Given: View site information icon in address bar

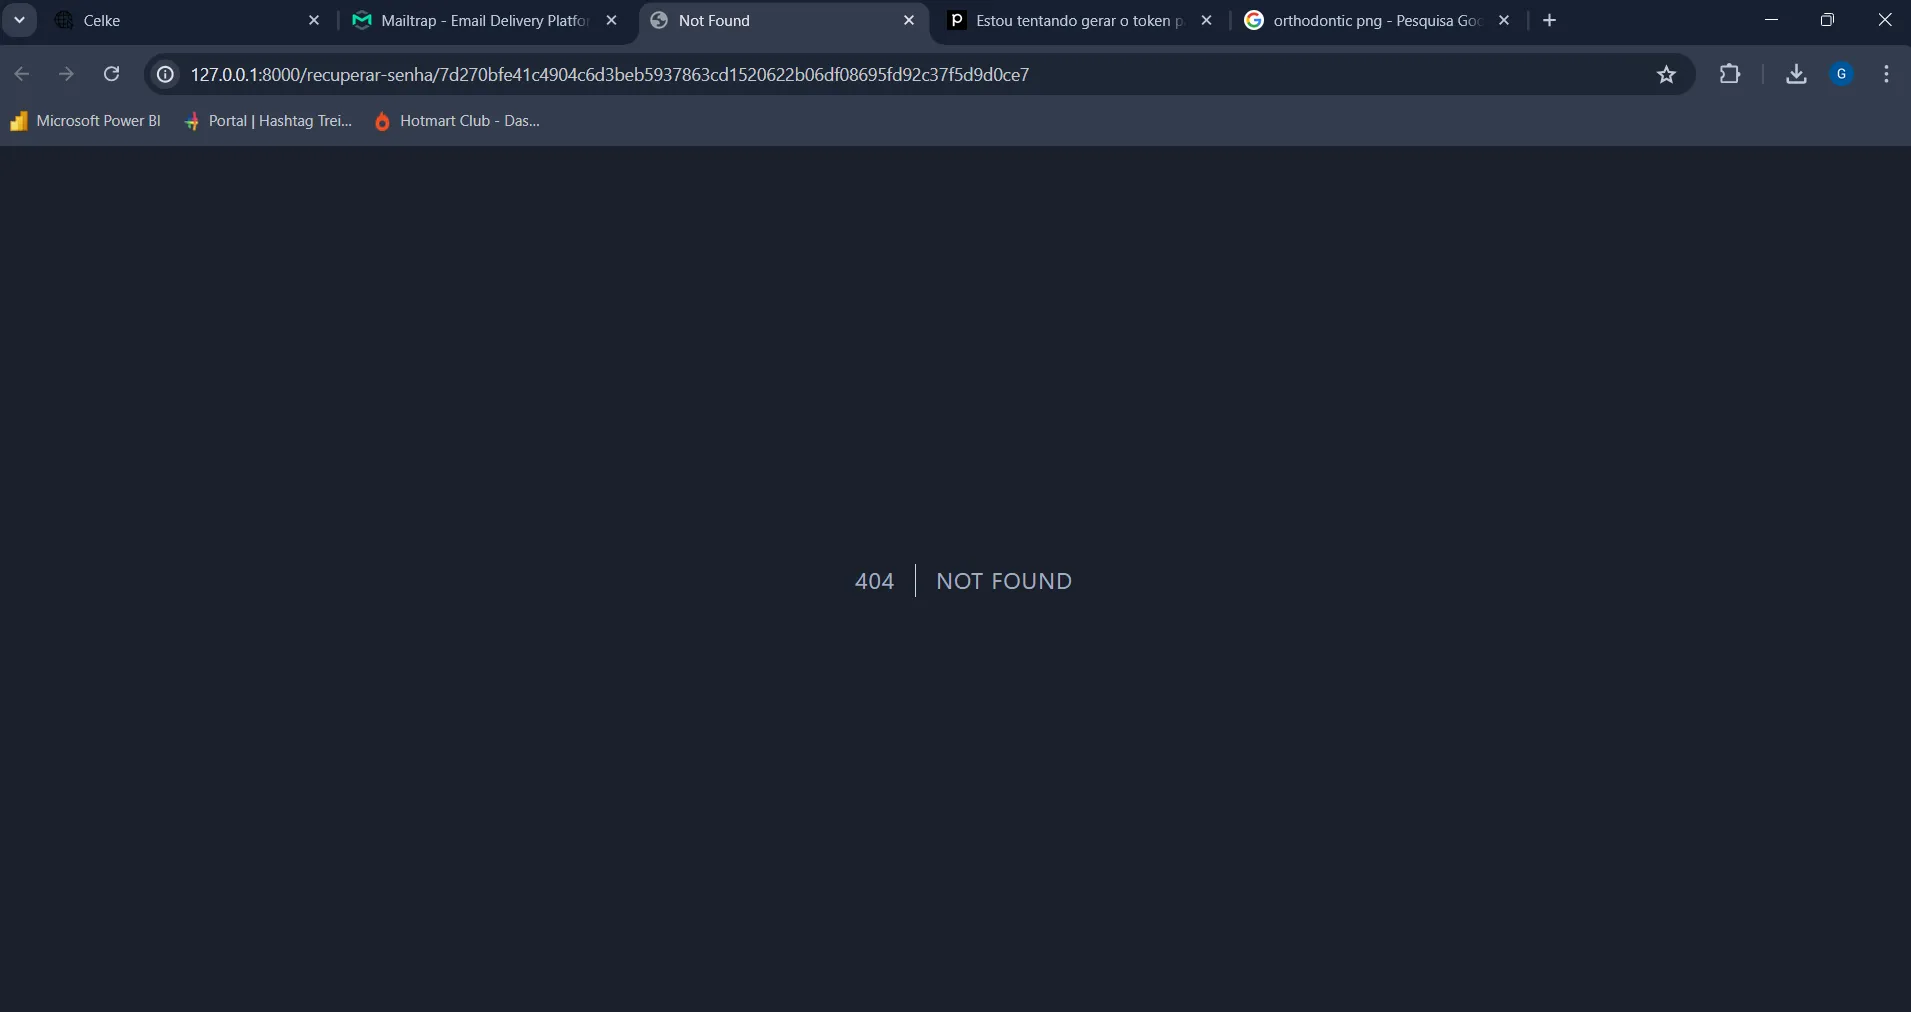Looking at the screenshot, I should 166,74.
